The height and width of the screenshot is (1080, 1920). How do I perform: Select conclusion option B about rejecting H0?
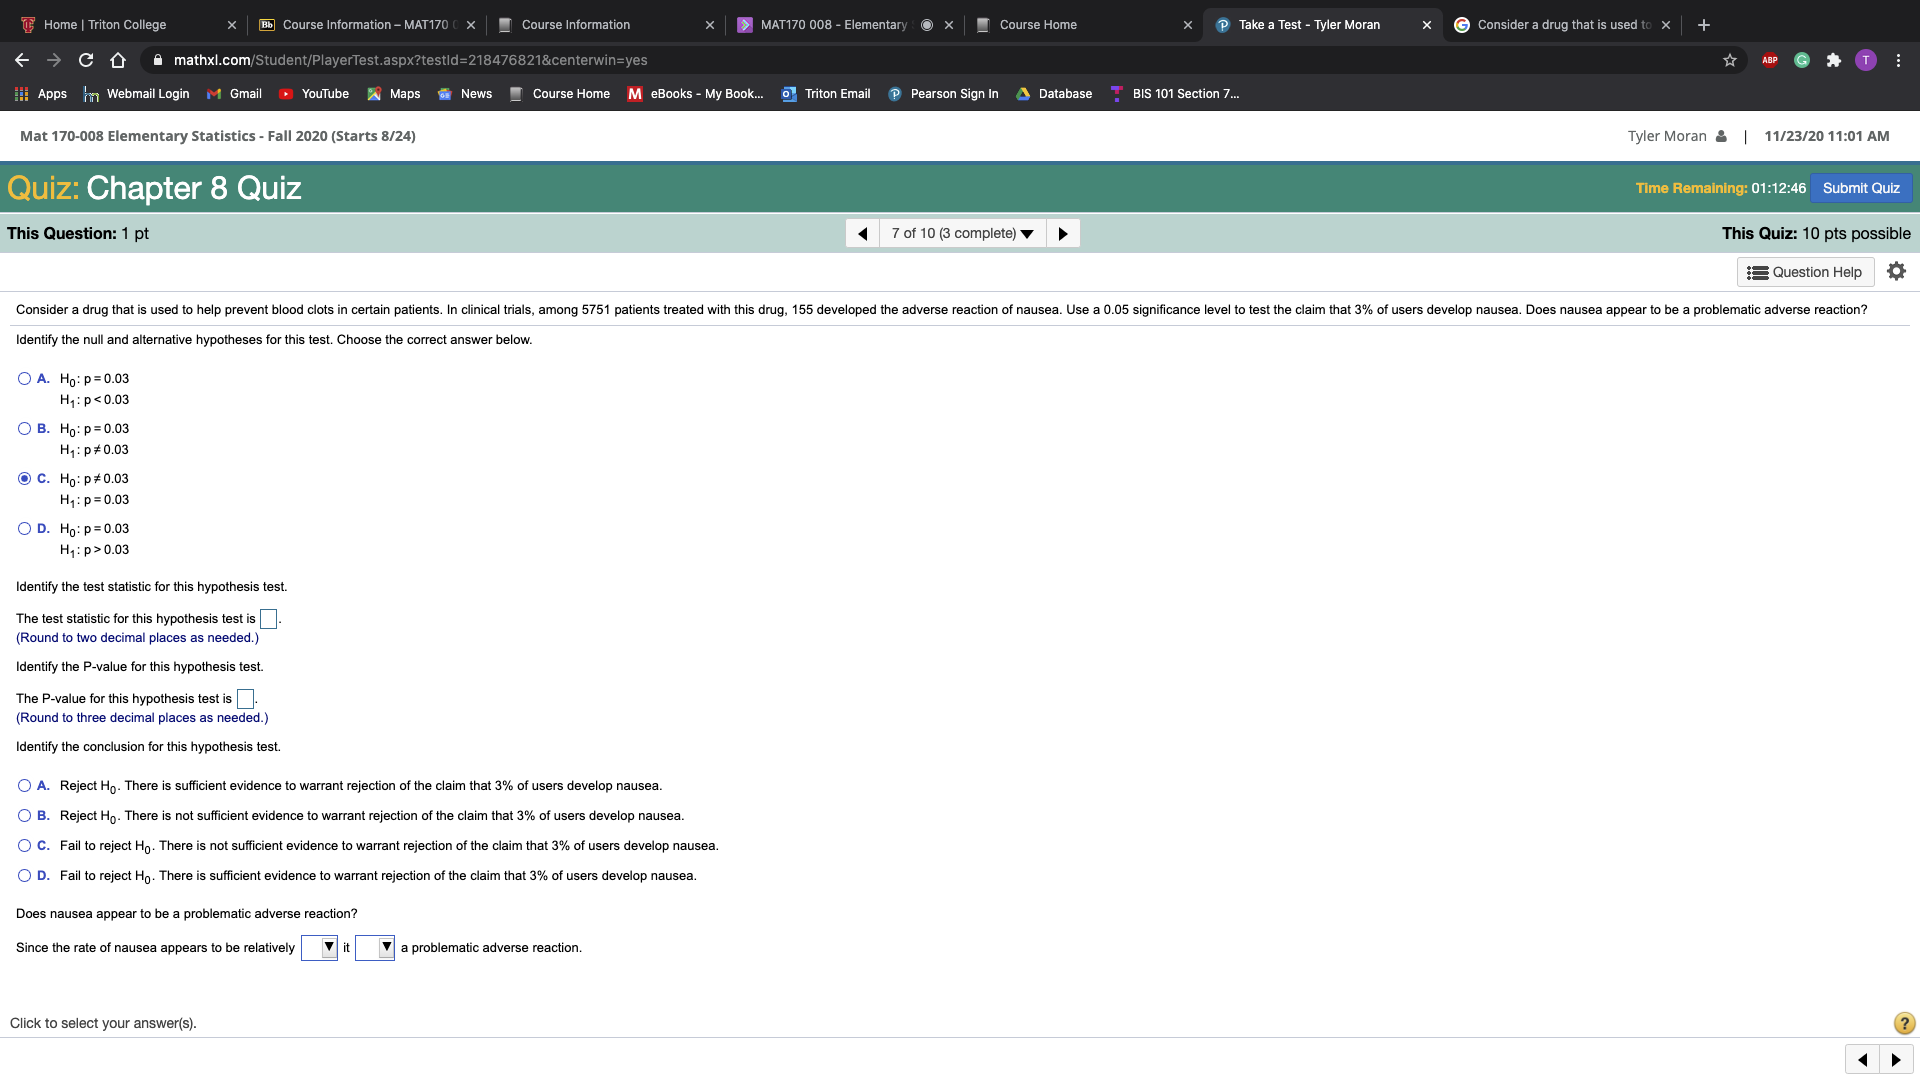(23, 815)
